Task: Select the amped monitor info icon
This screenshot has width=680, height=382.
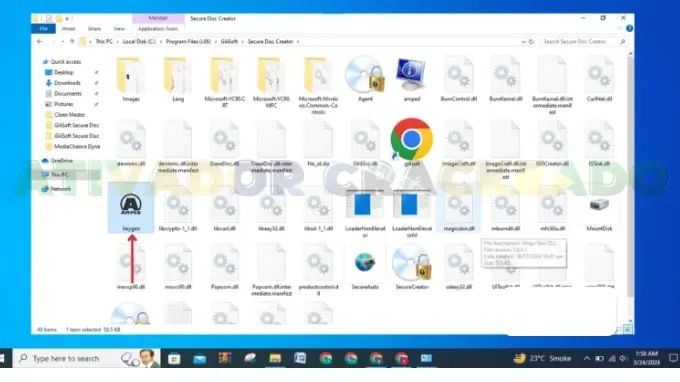Action: pos(412,79)
